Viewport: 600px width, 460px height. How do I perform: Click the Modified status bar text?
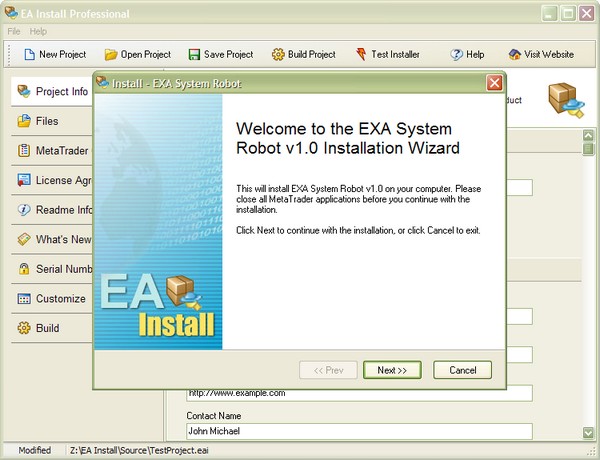click(35, 450)
